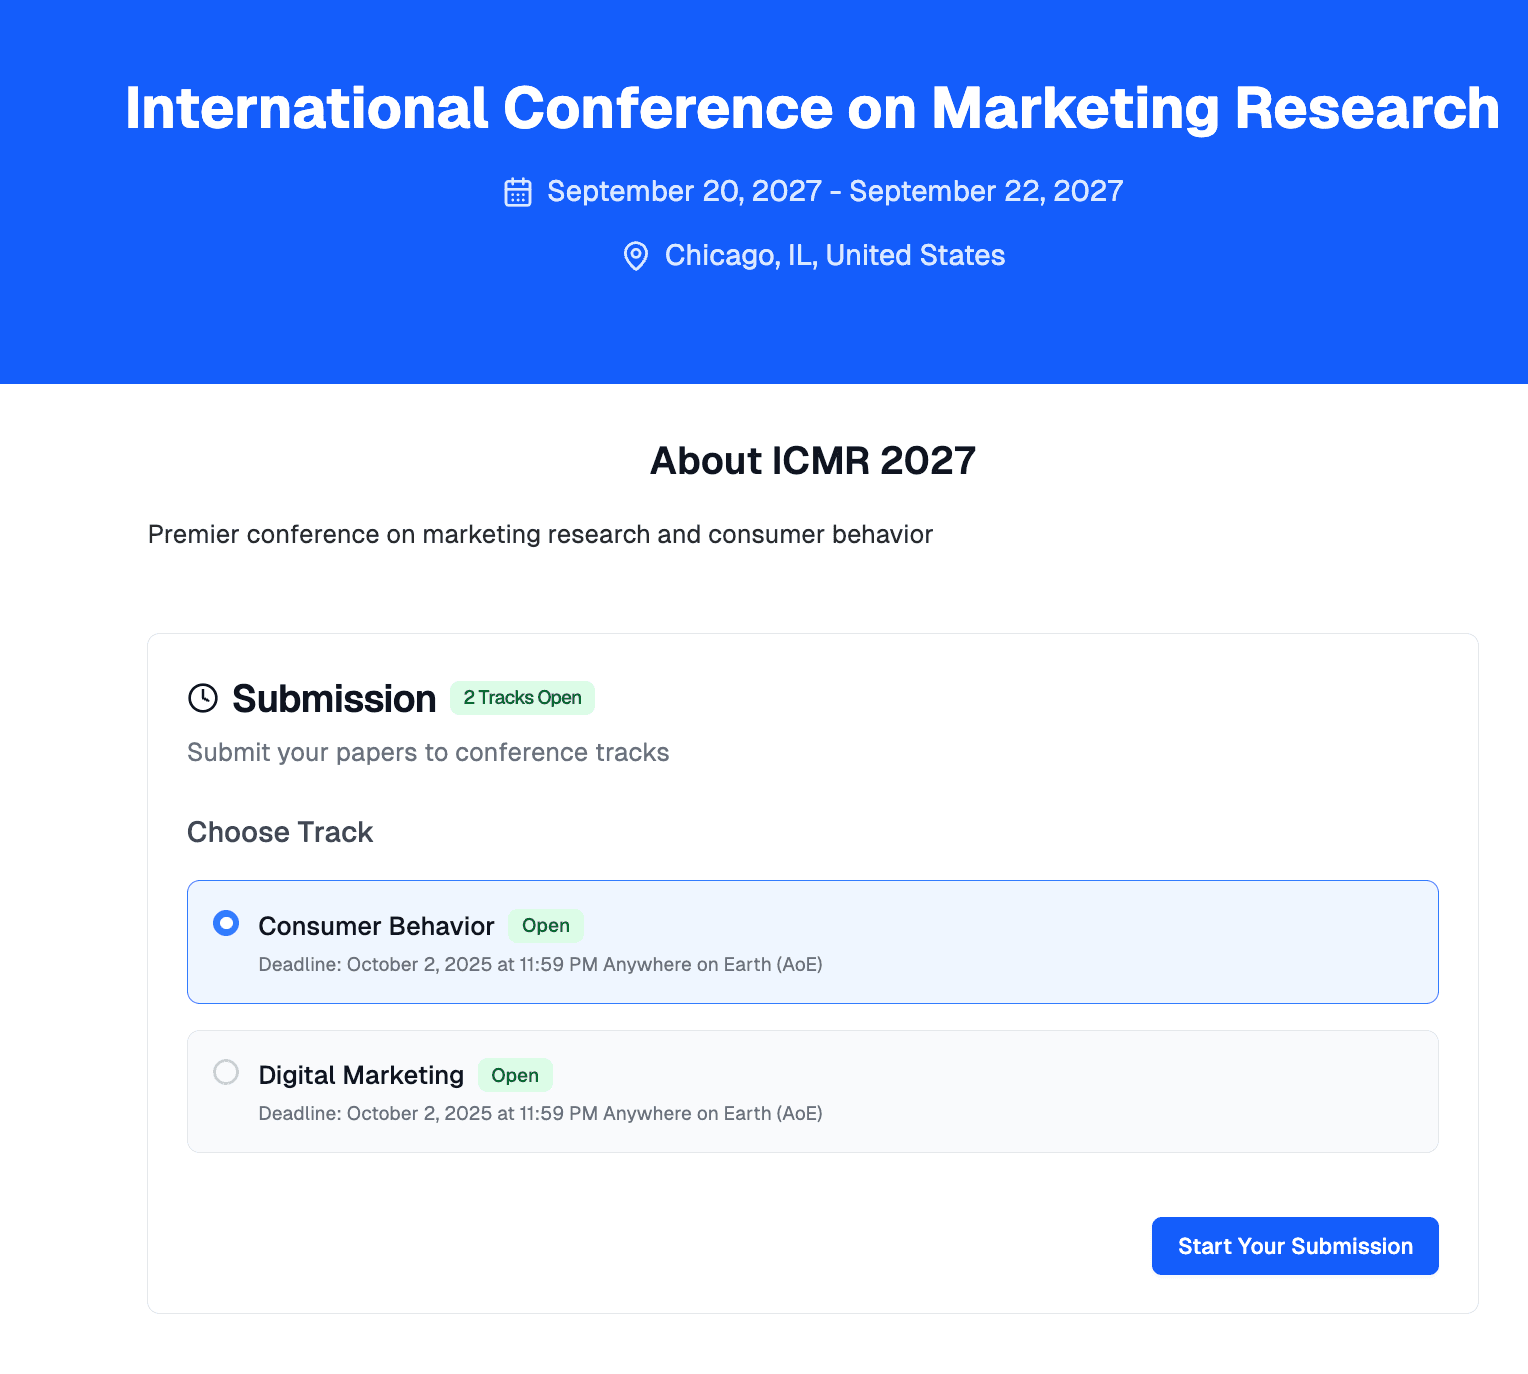Viewport: 1528px width, 1374px height.
Task: Deselect the currently chosen Consumer Behavior option
Action: (x=226, y=923)
